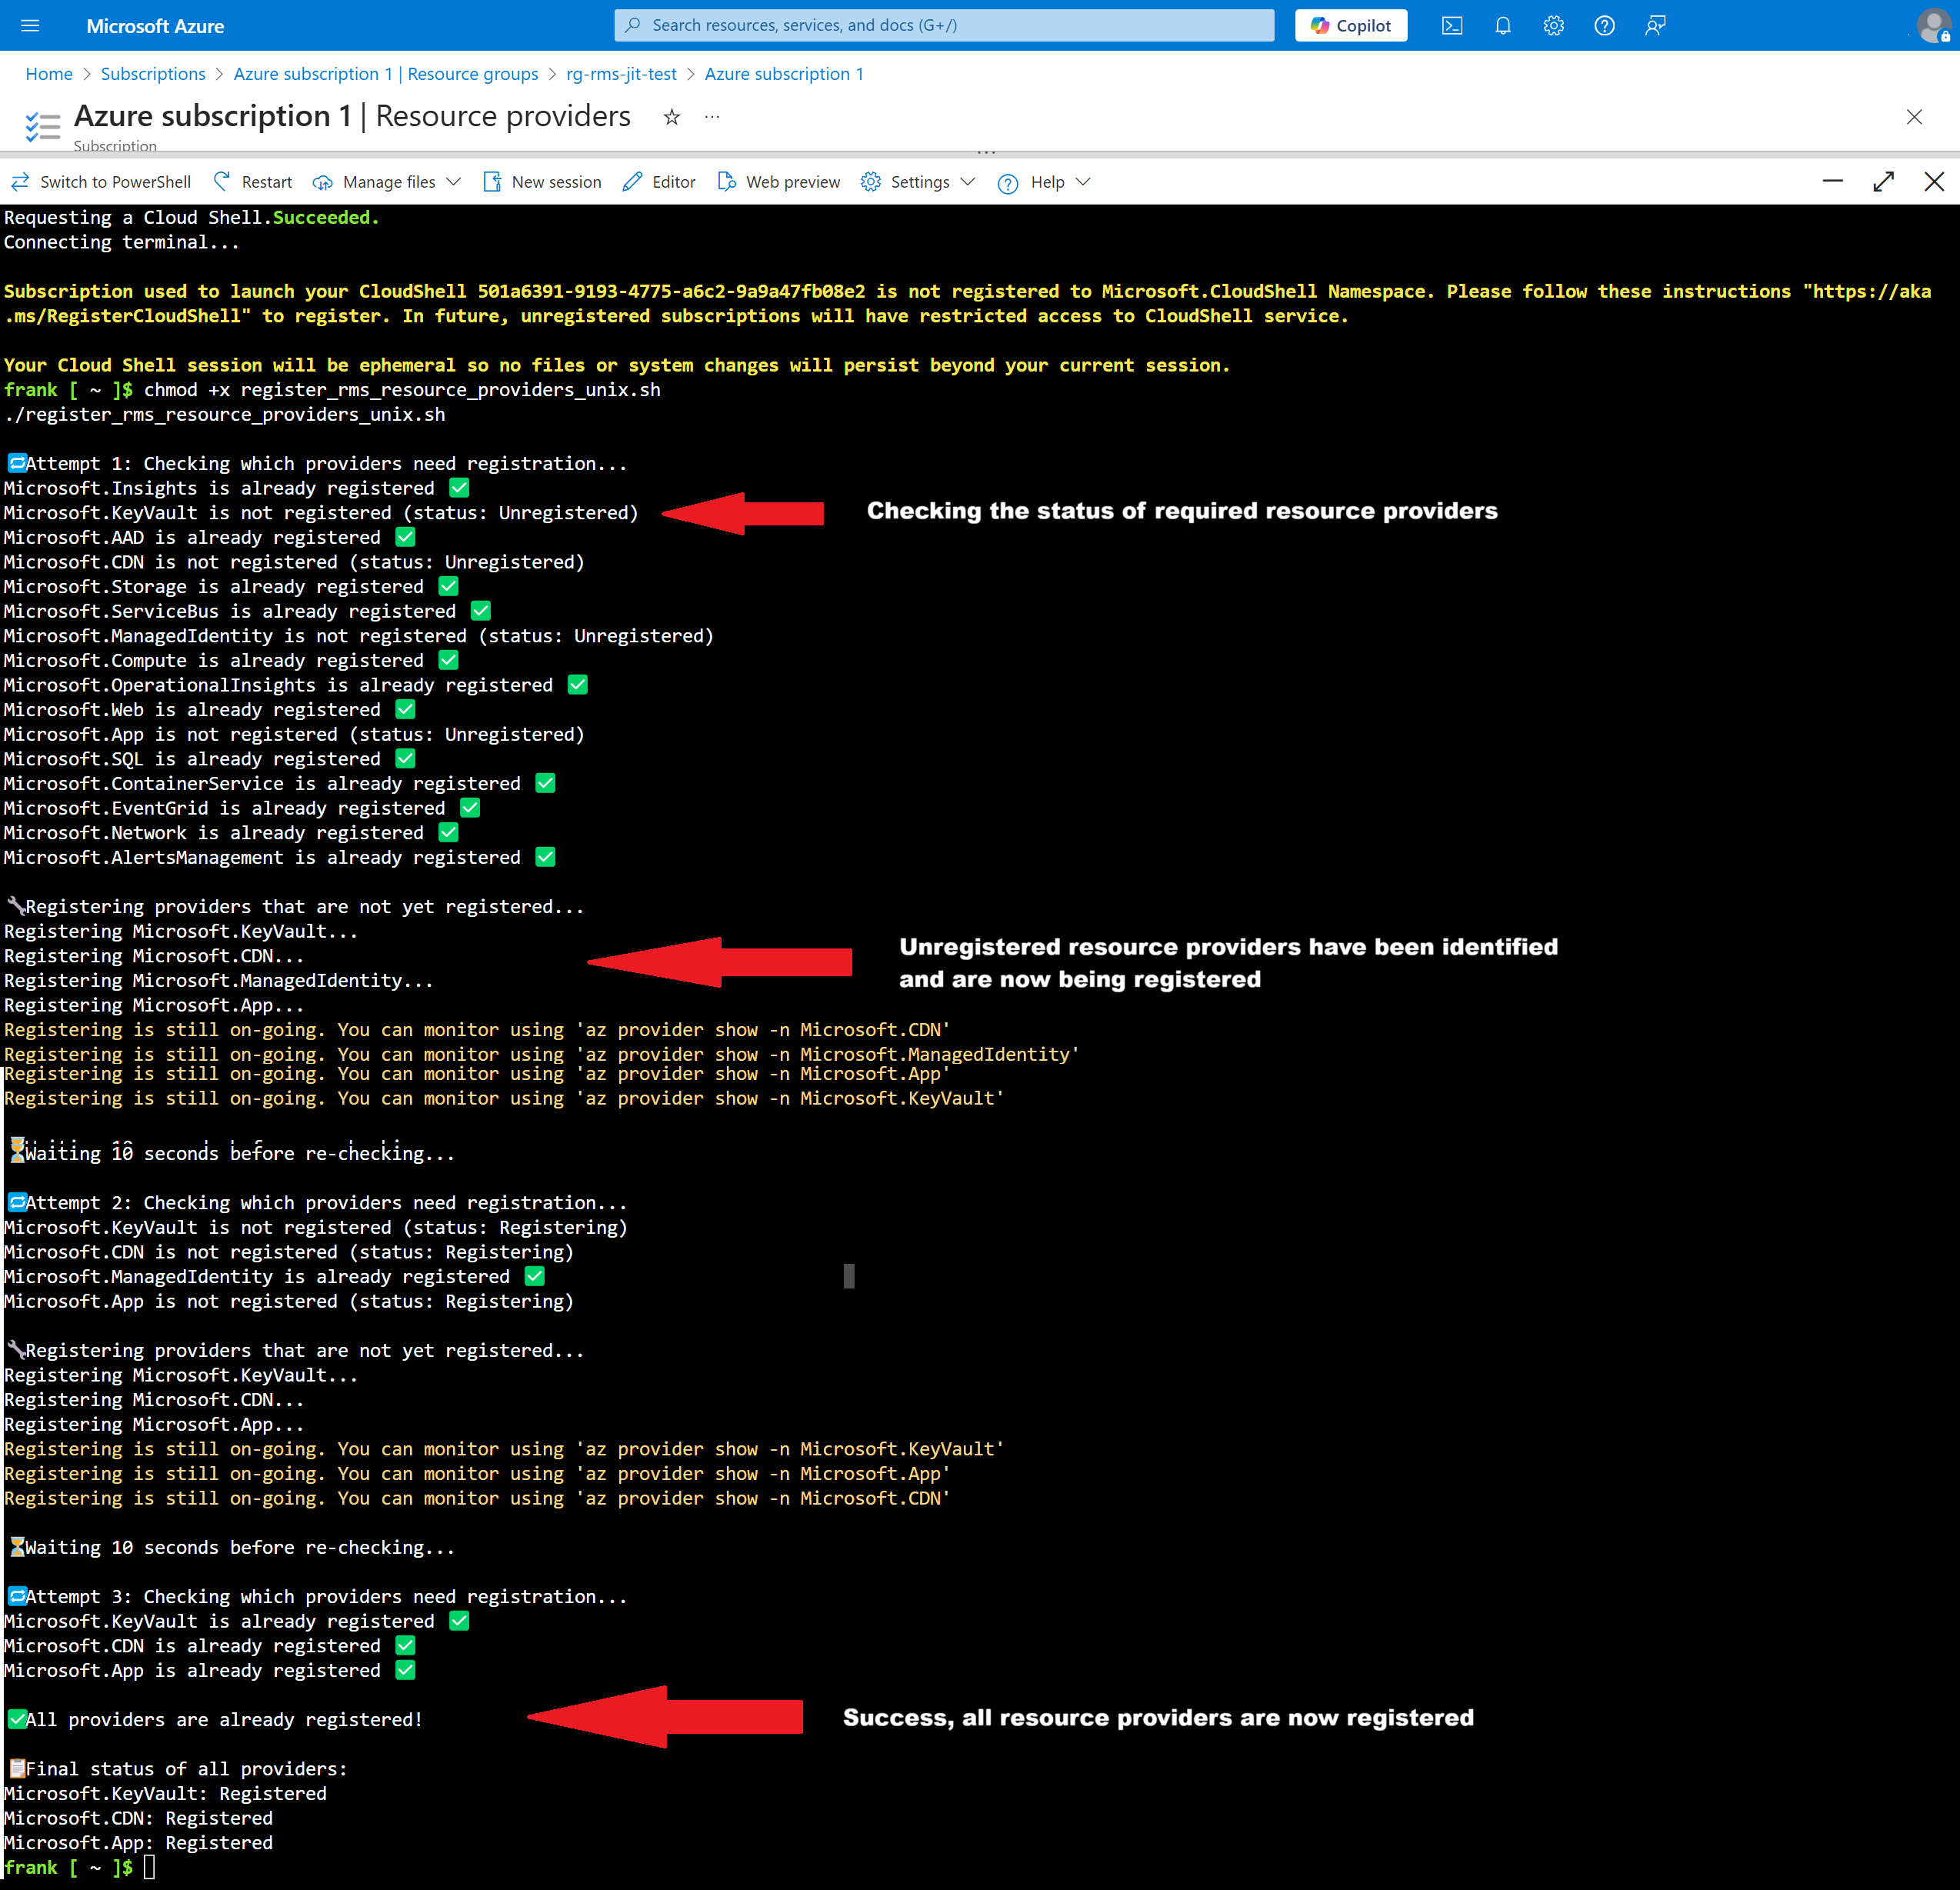Click the Cloud Shell Help question-mark icon
Viewport: 1960px width, 1890px height.
[x=1008, y=183]
